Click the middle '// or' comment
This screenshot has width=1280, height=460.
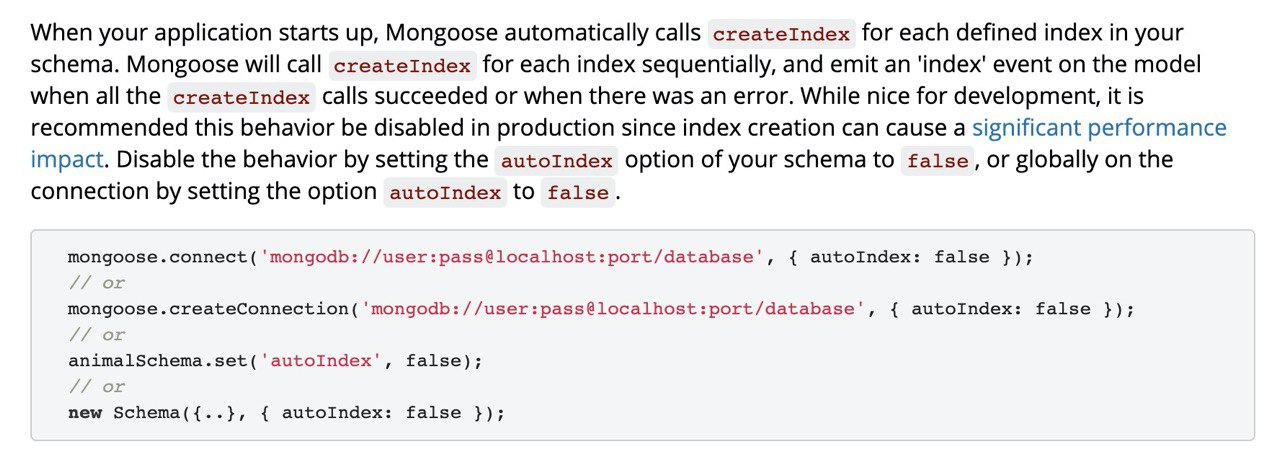pyautogui.click(x=97, y=335)
